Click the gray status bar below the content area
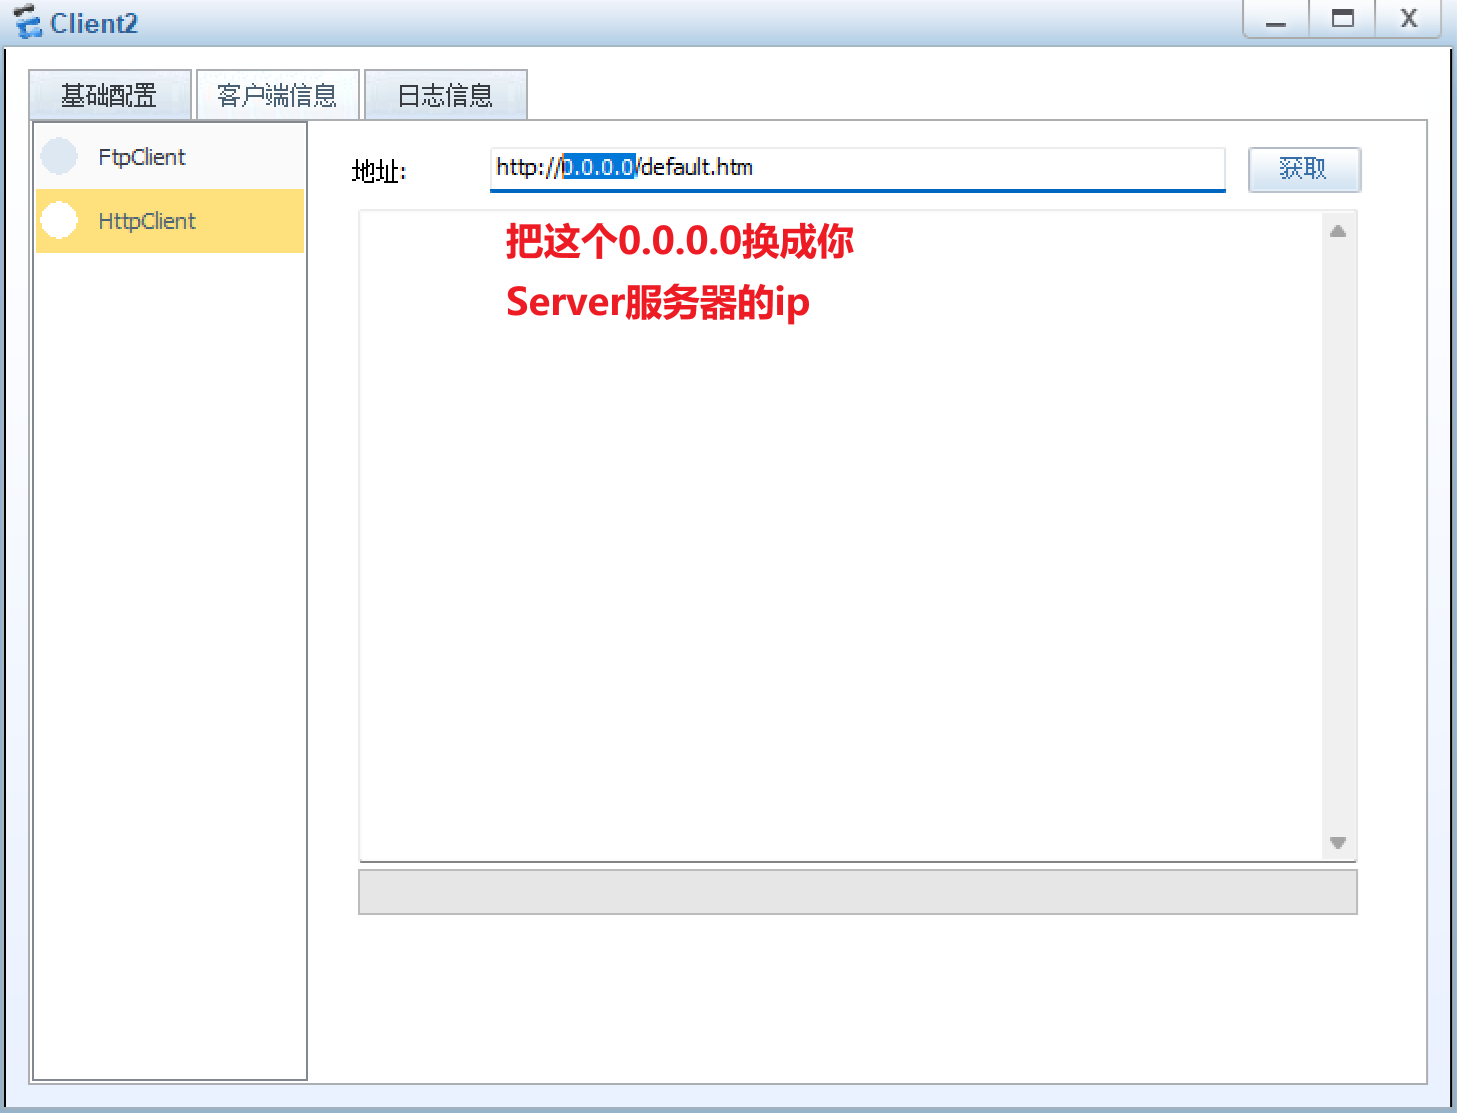Screen dimensions: 1457x1113 click(x=857, y=892)
